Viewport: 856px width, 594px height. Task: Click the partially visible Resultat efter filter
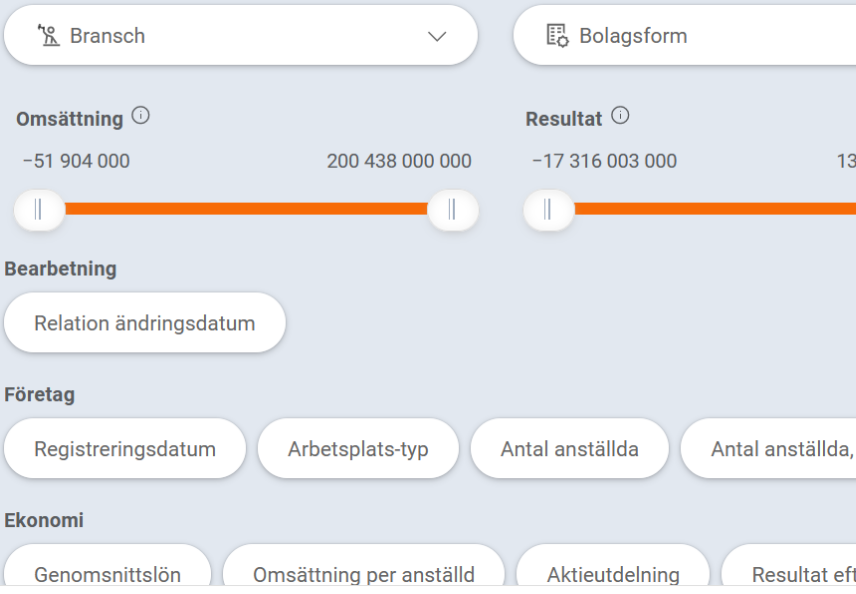(x=800, y=573)
